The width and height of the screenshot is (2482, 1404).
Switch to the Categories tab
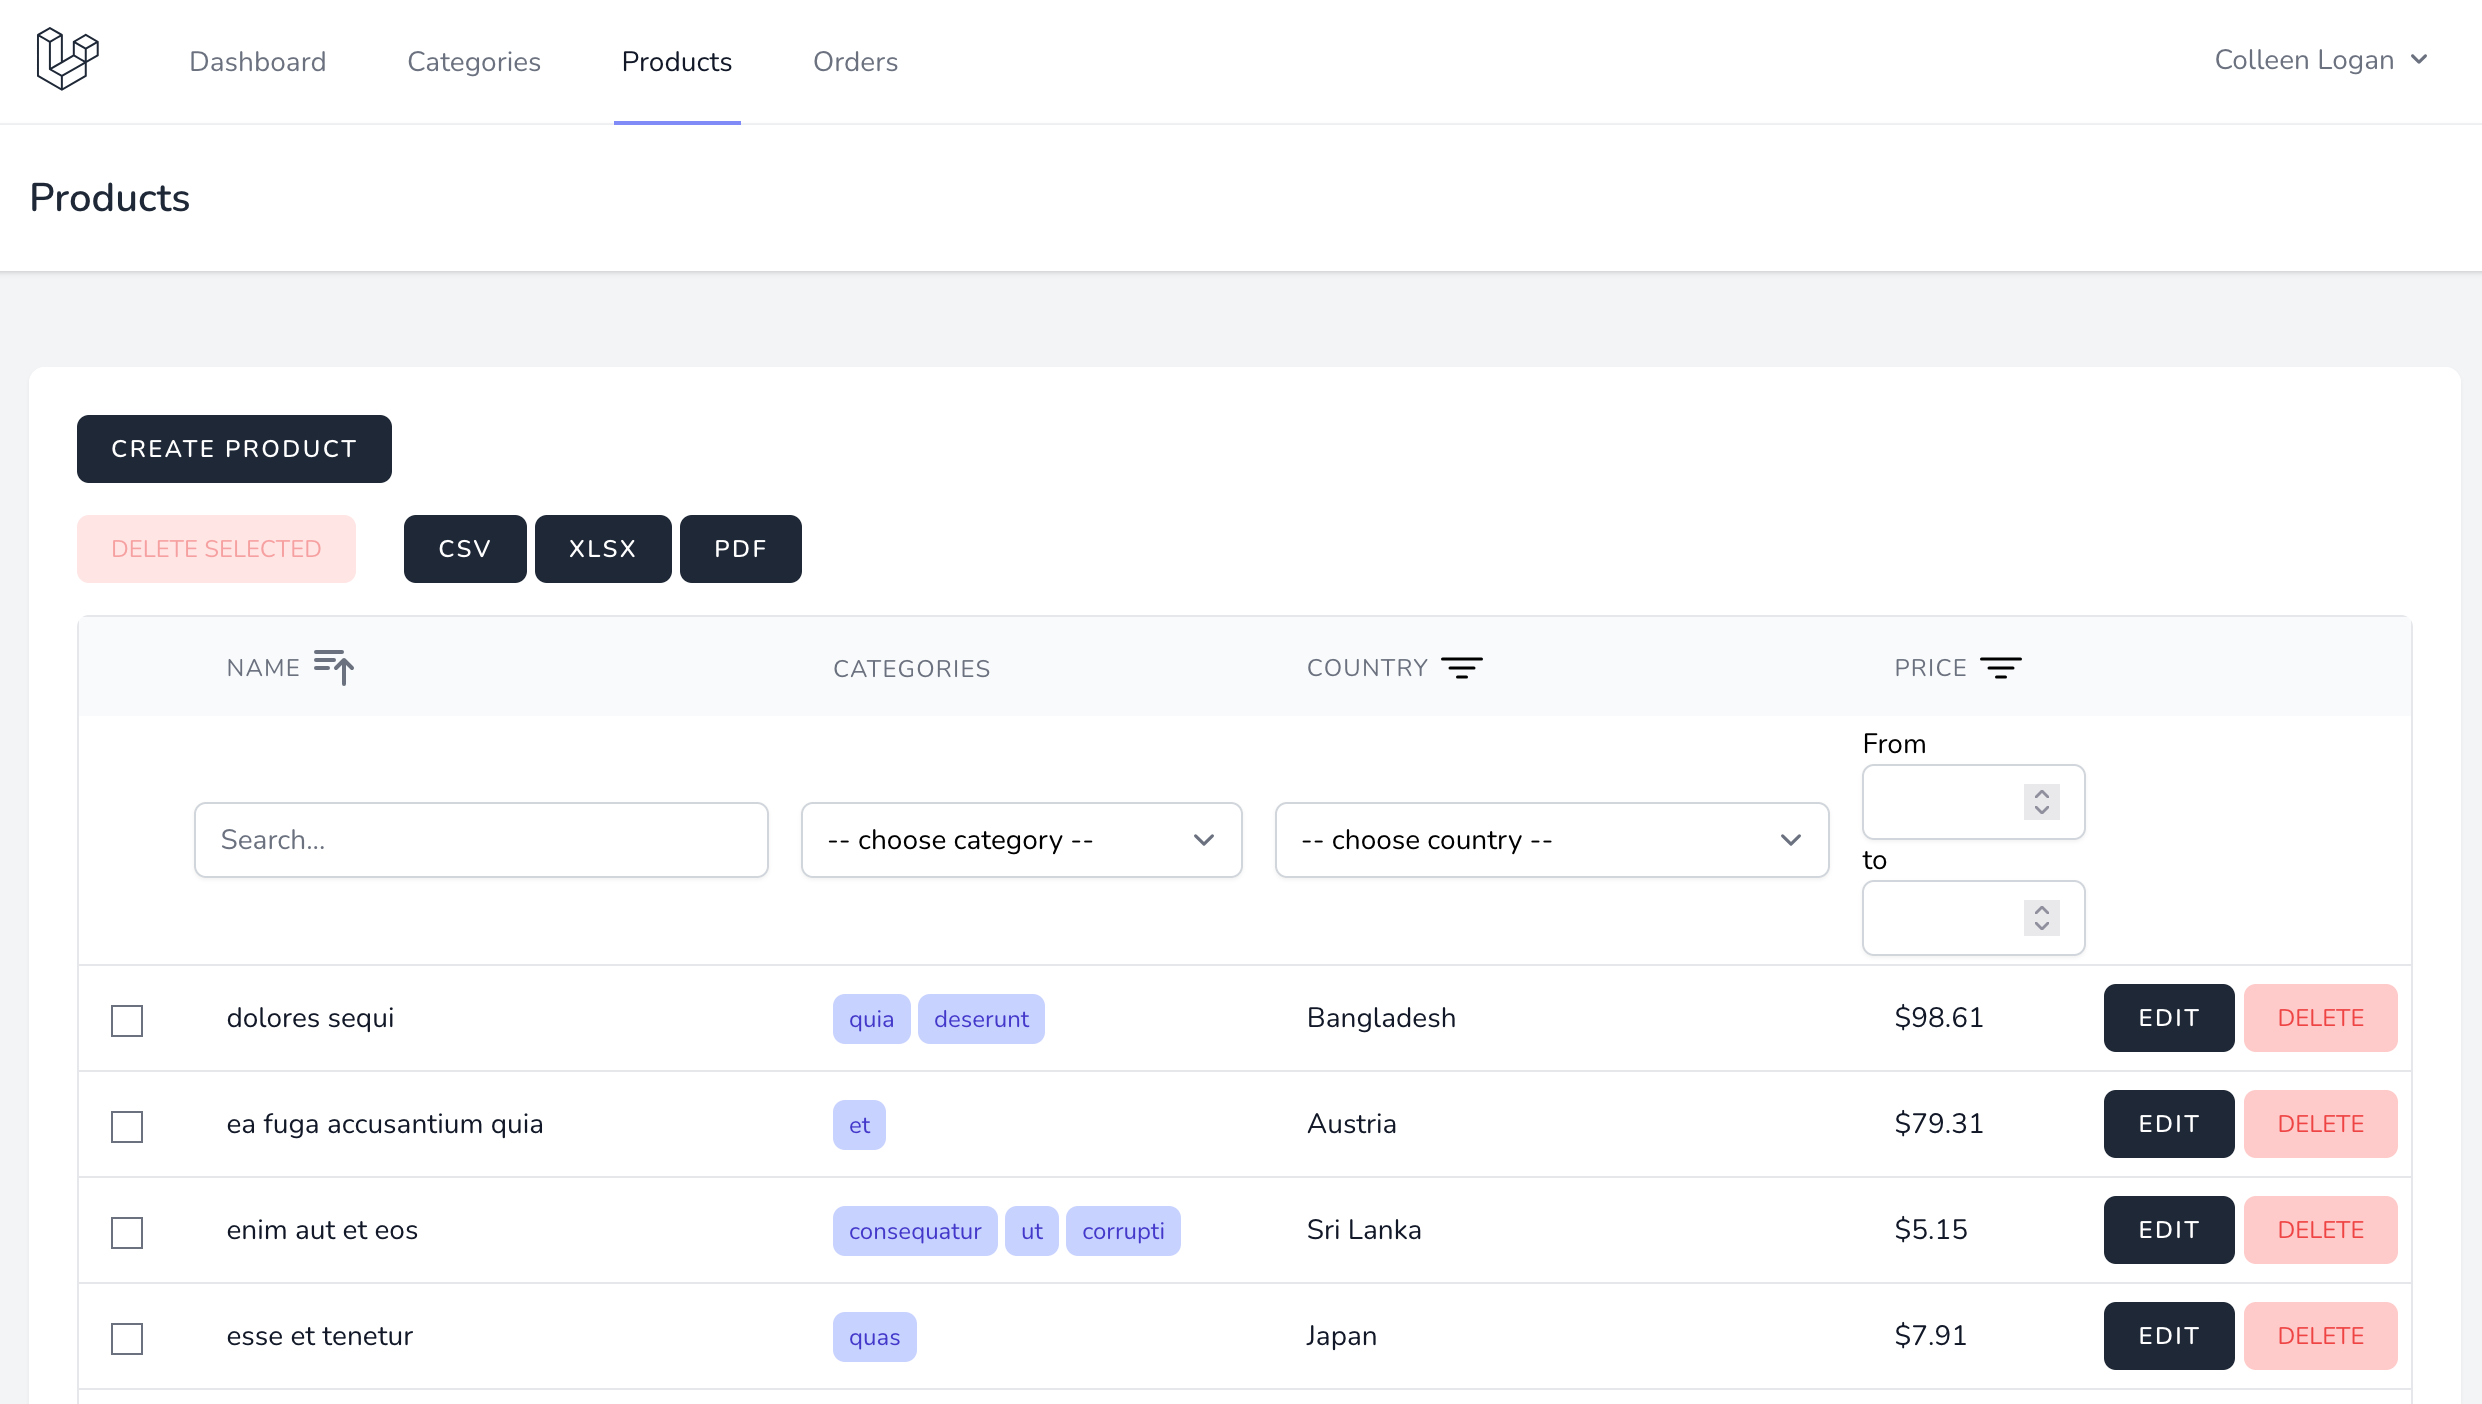[474, 62]
